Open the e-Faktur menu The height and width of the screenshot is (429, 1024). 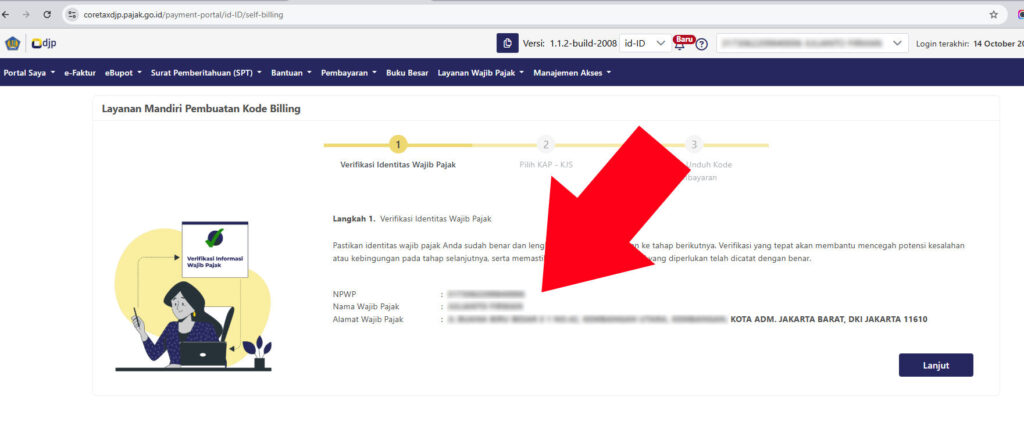tap(79, 73)
